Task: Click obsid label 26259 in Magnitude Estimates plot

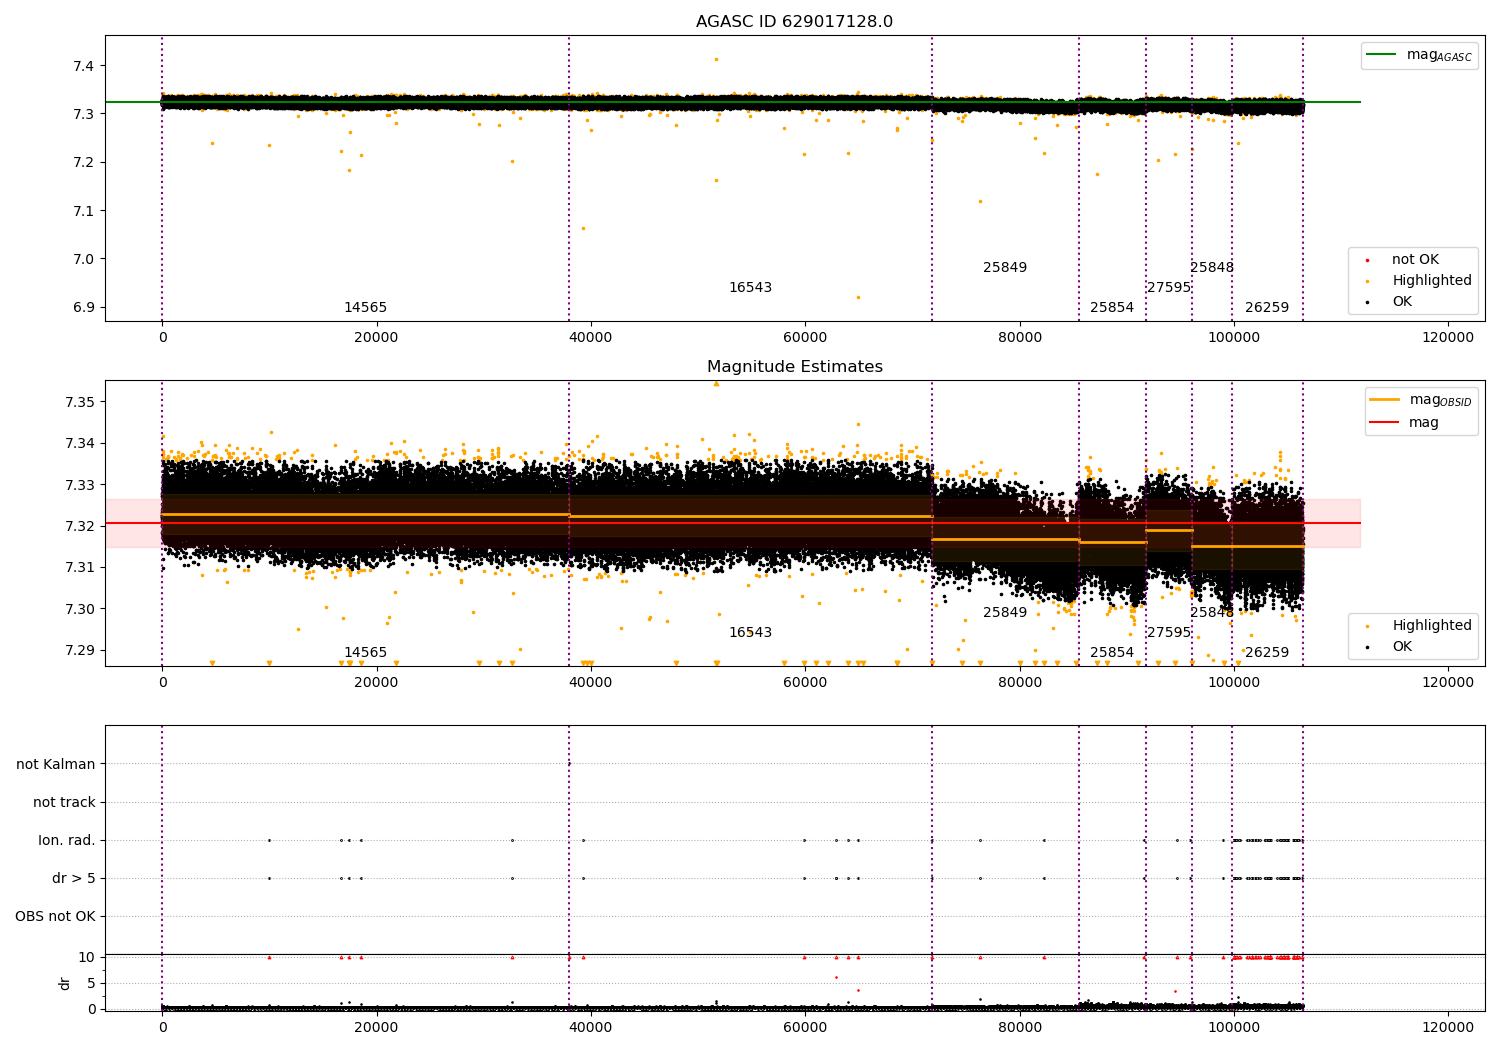Action: tap(1267, 653)
